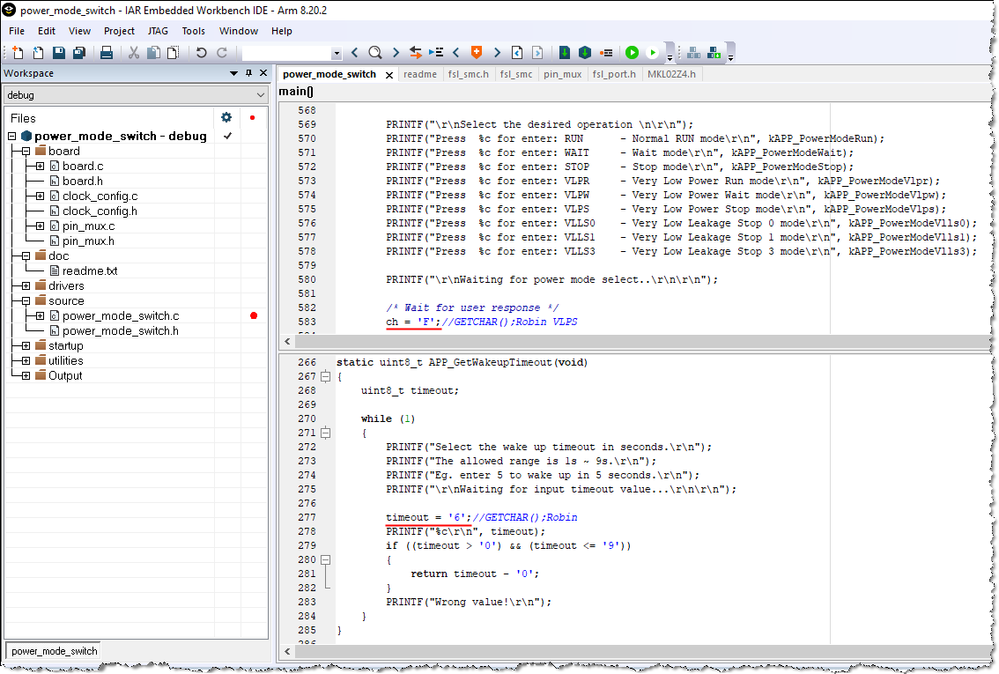Expand the pin_mux.c node
Viewport: 999px width, 674px height.
pyautogui.click(x=40, y=226)
